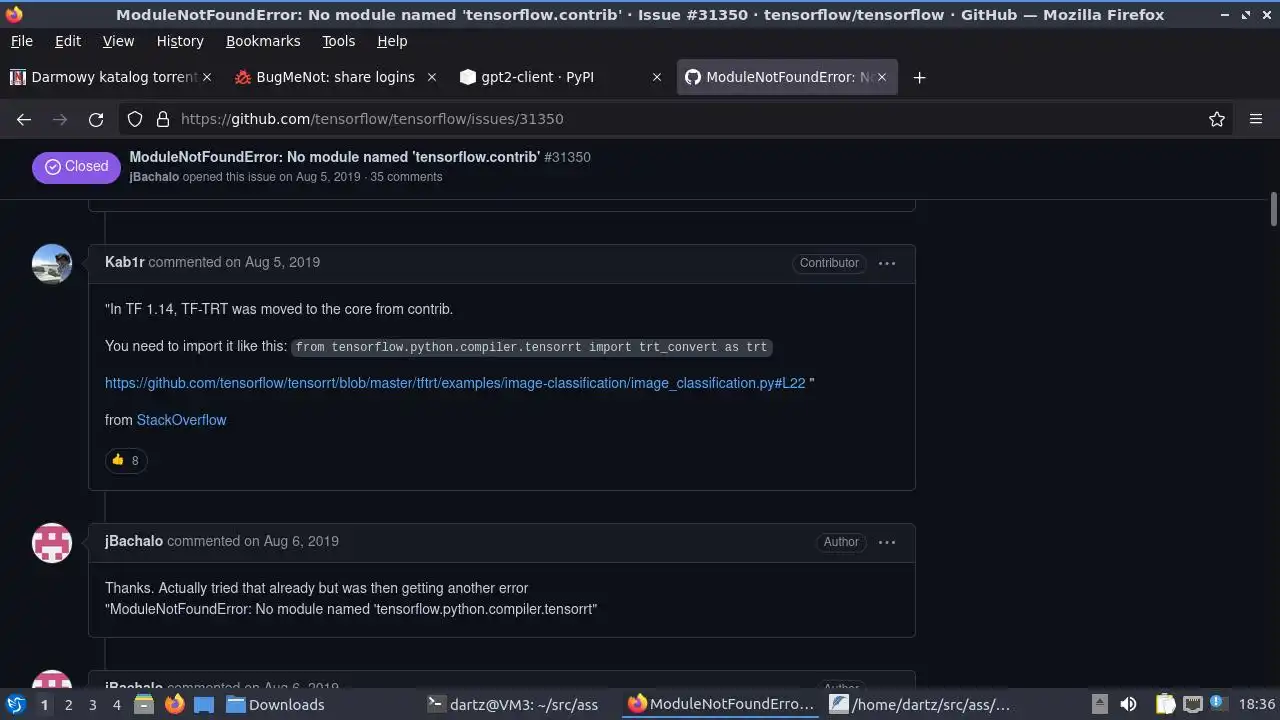
Task: Click Kab1r's avatar image
Action: click(52, 264)
